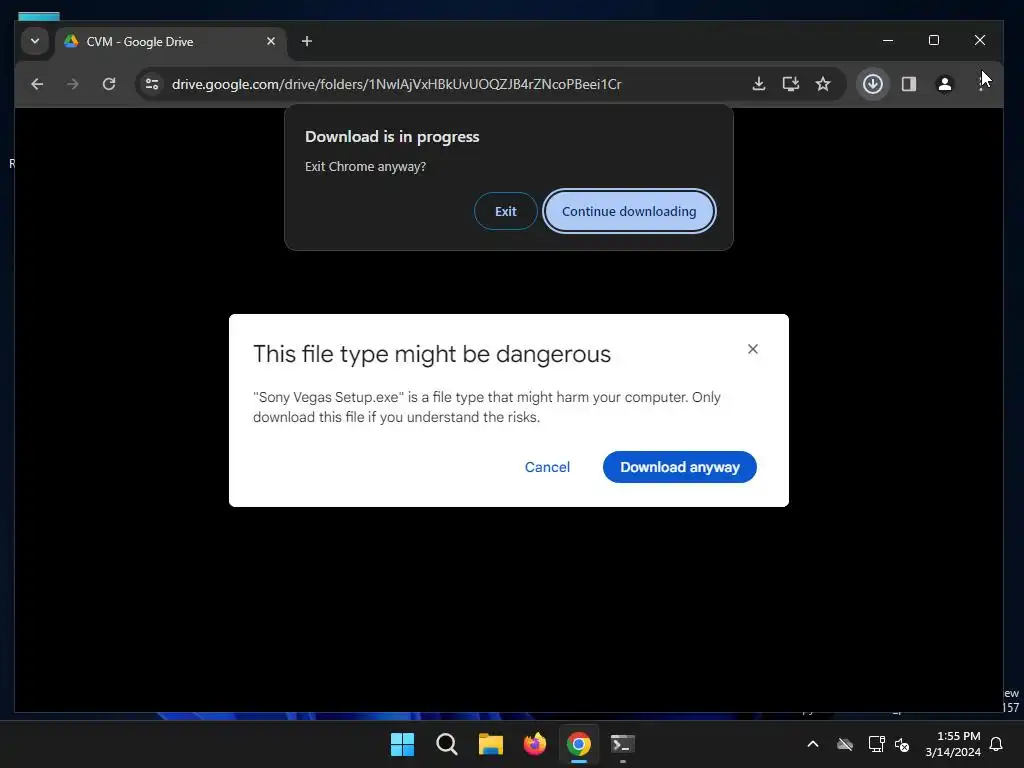Open the clock showing 1:55 PM
The width and height of the screenshot is (1024, 768).
953,744
